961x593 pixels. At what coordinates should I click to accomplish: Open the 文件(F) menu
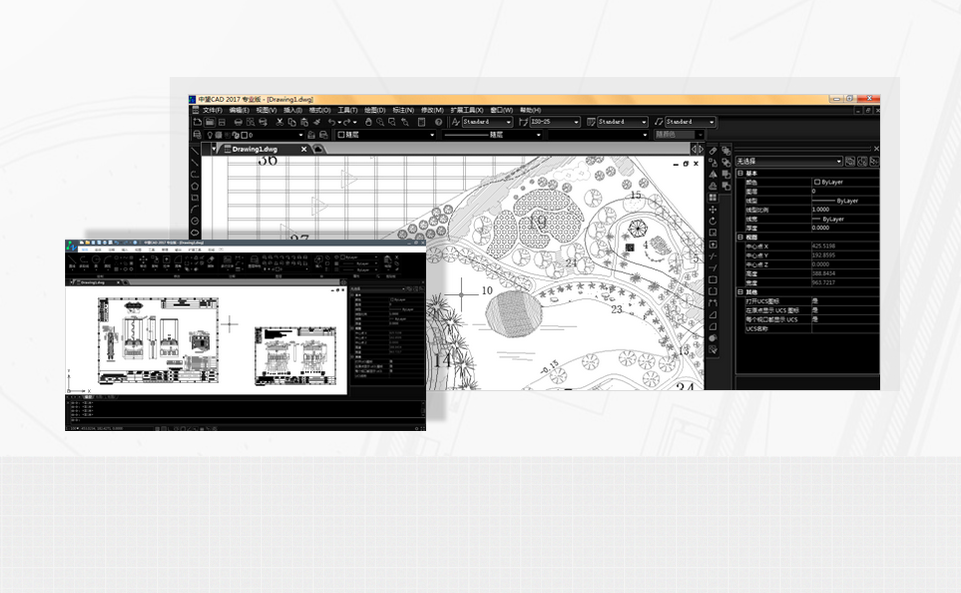click(213, 110)
